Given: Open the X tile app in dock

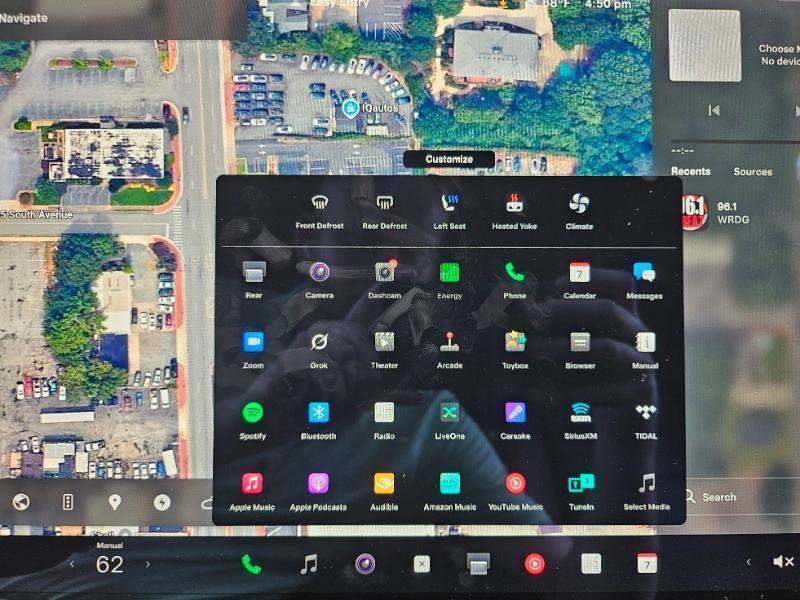Looking at the screenshot, I should coord(421,564).
